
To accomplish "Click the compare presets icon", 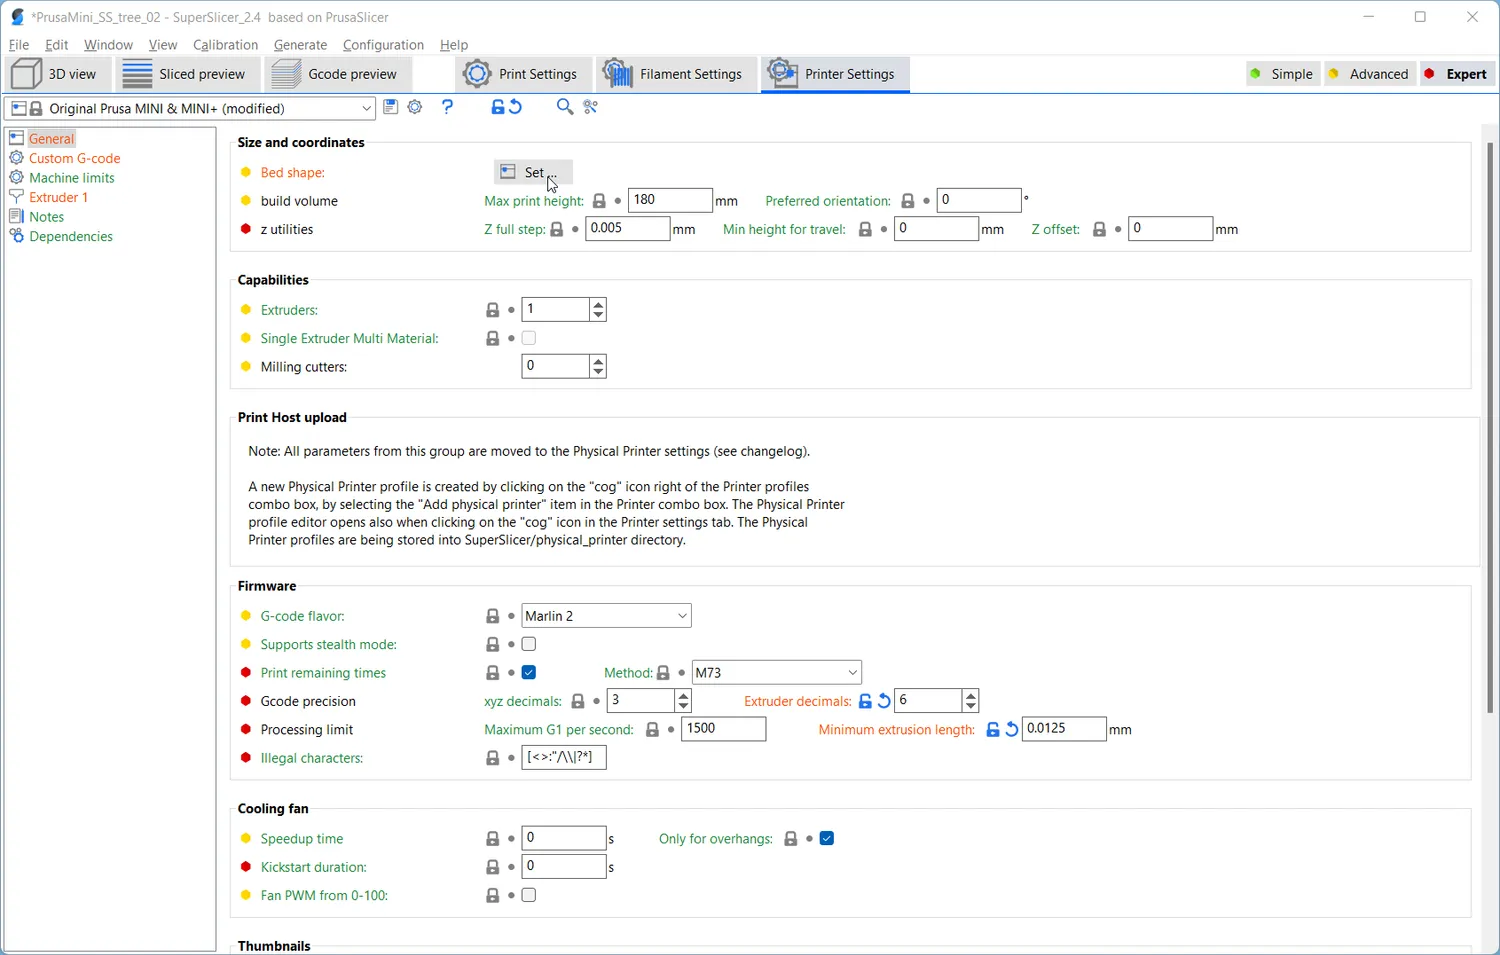I will tap(591, 107).
